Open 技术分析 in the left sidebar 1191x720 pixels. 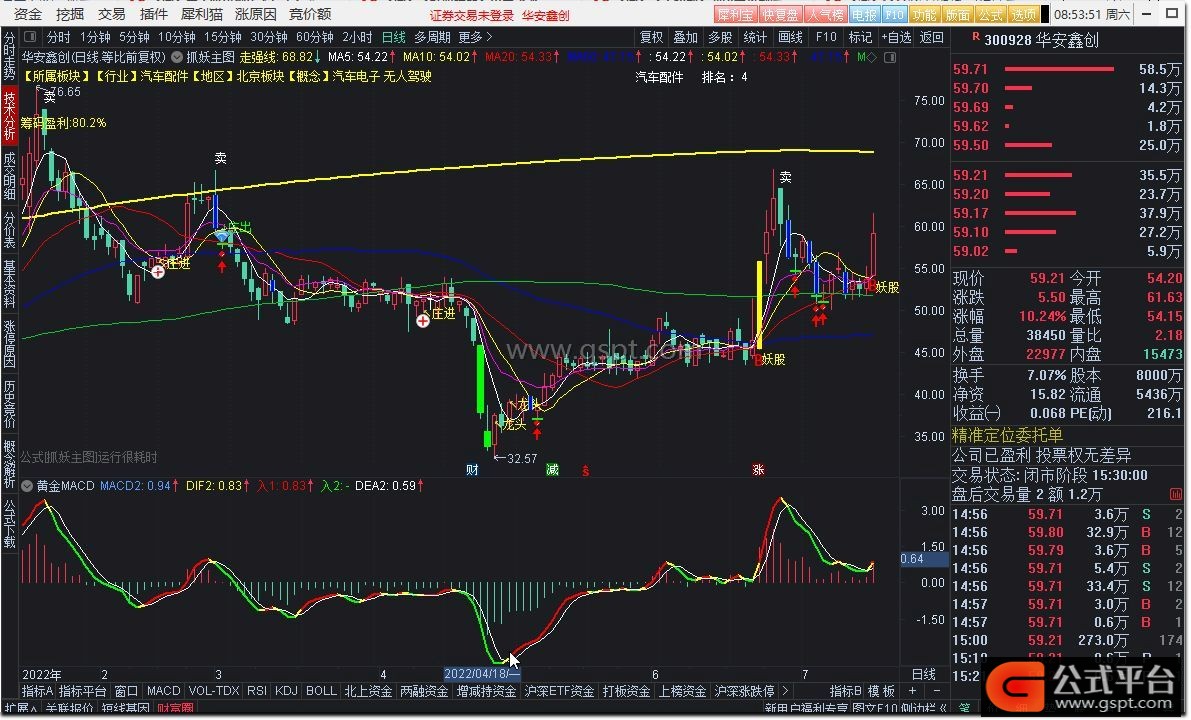(9, 115)
